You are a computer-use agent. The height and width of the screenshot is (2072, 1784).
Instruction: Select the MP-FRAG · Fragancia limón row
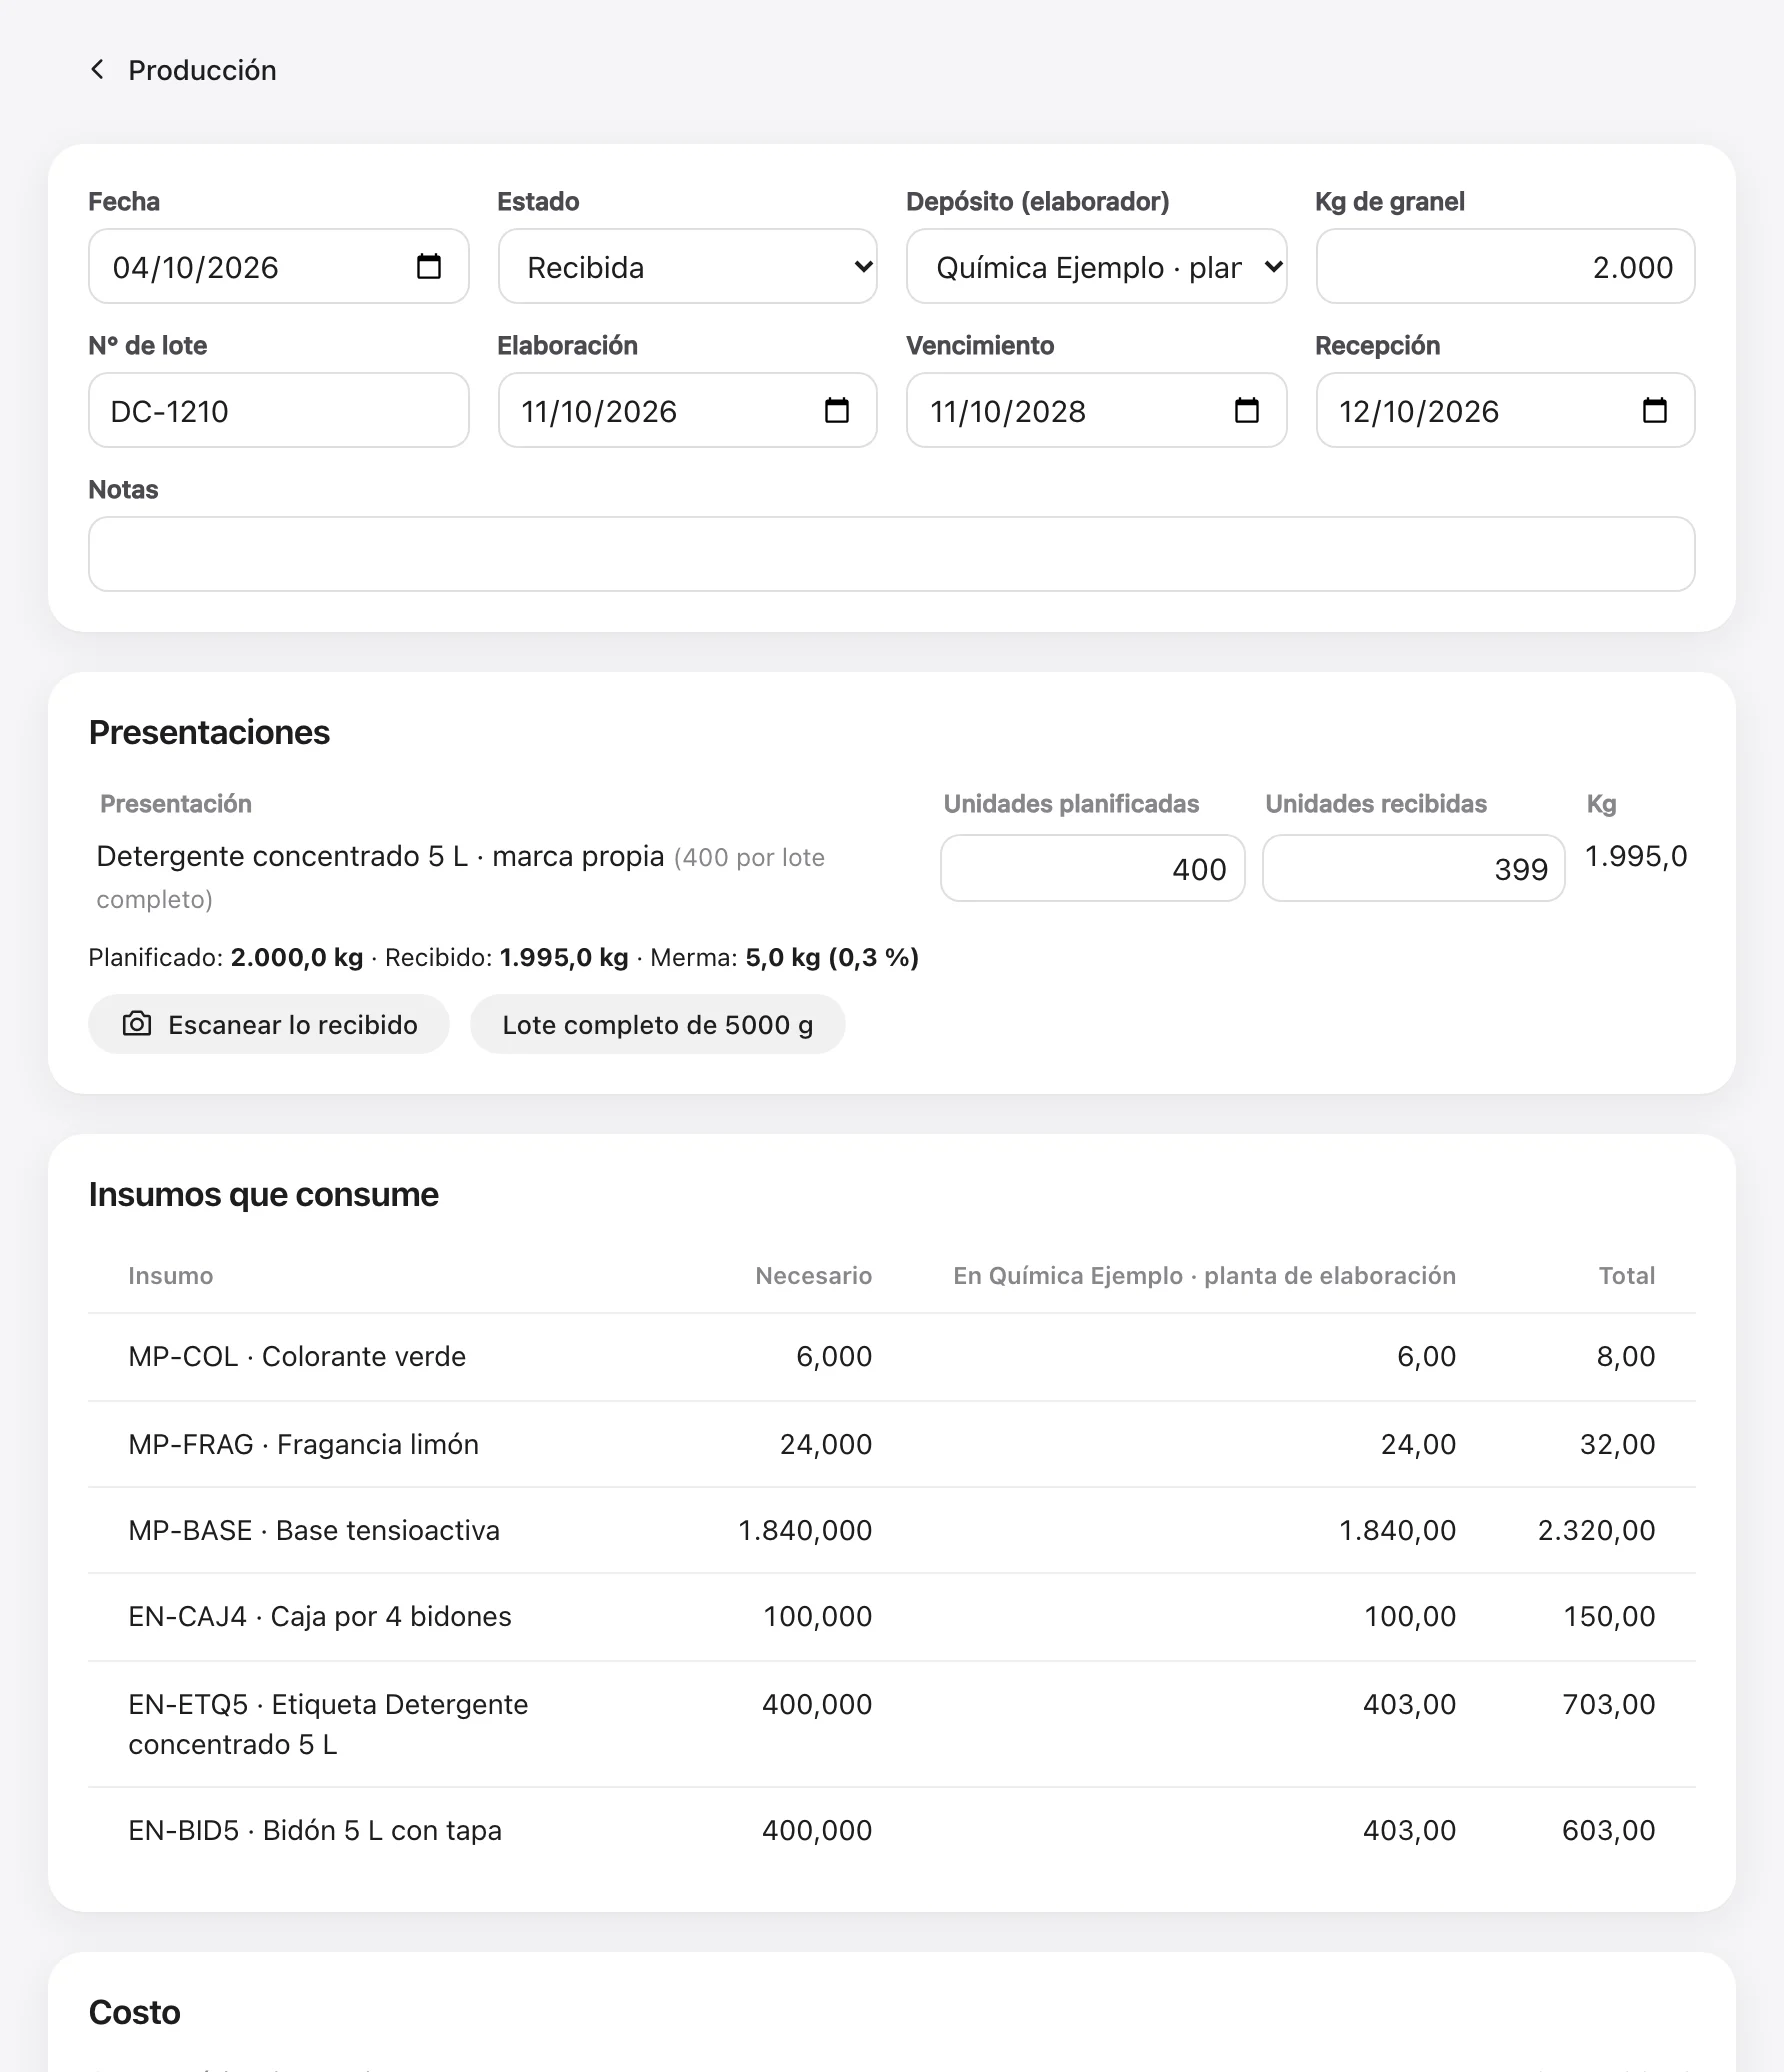pos(892,1444)
